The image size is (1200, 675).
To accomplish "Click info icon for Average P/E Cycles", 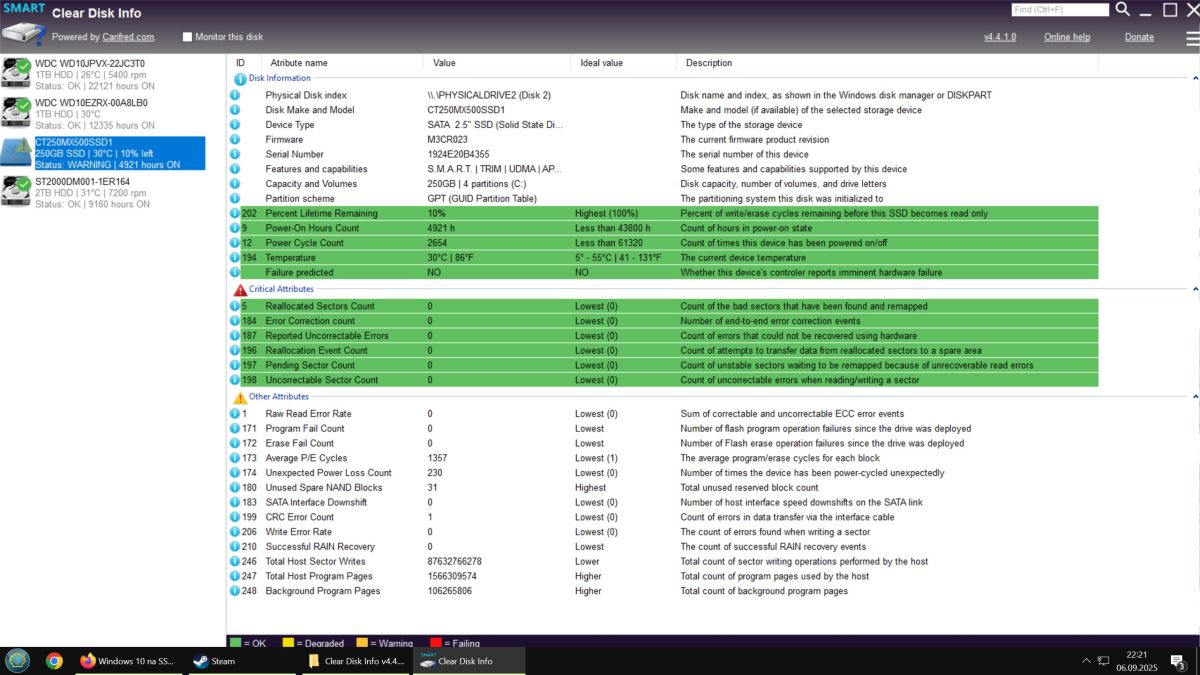I will tap(235, 458).
